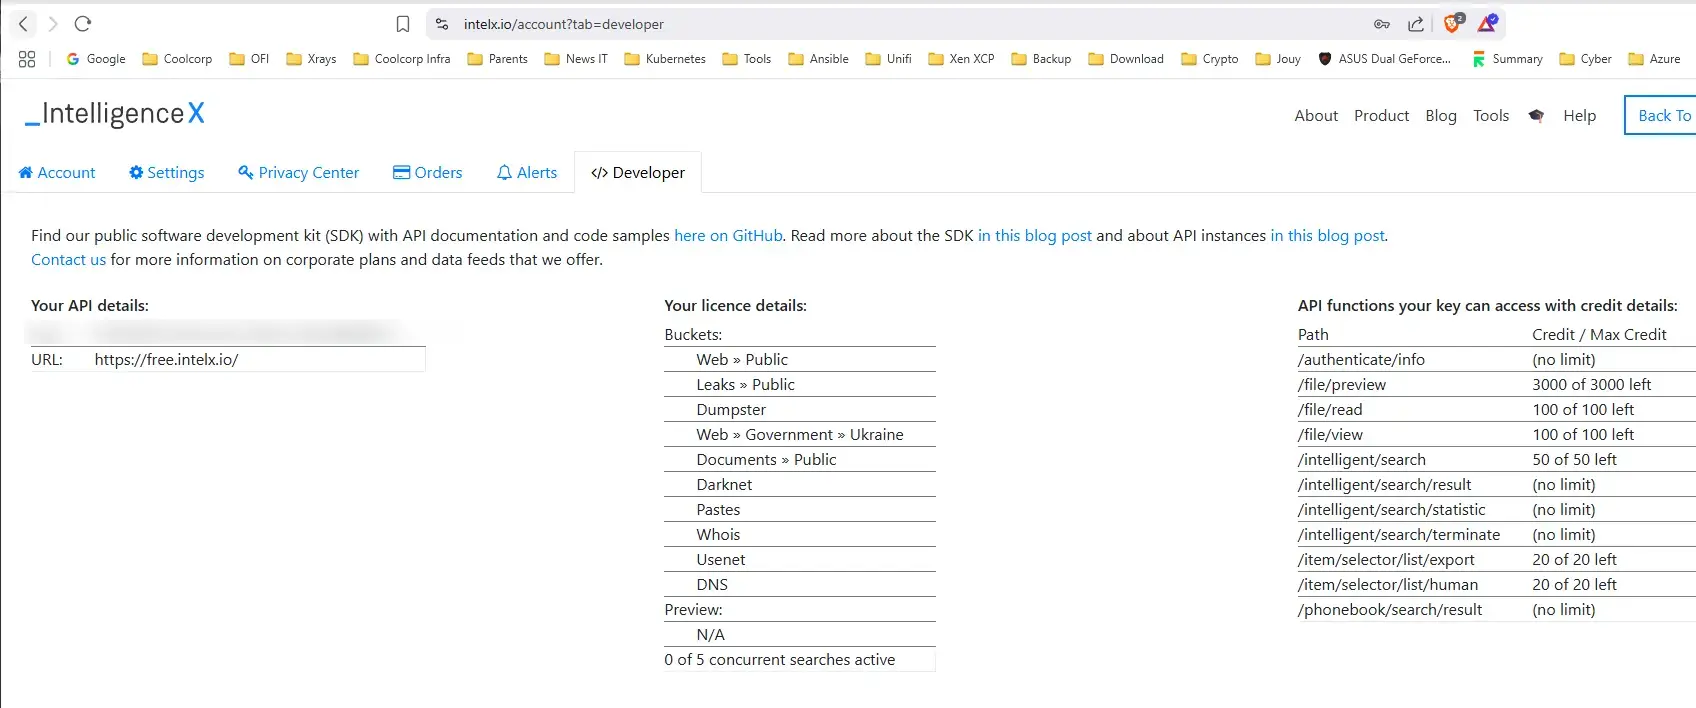Open the Tools bookmarks folder
This screenshot has width=1696, height=708.
pos(746,59)
